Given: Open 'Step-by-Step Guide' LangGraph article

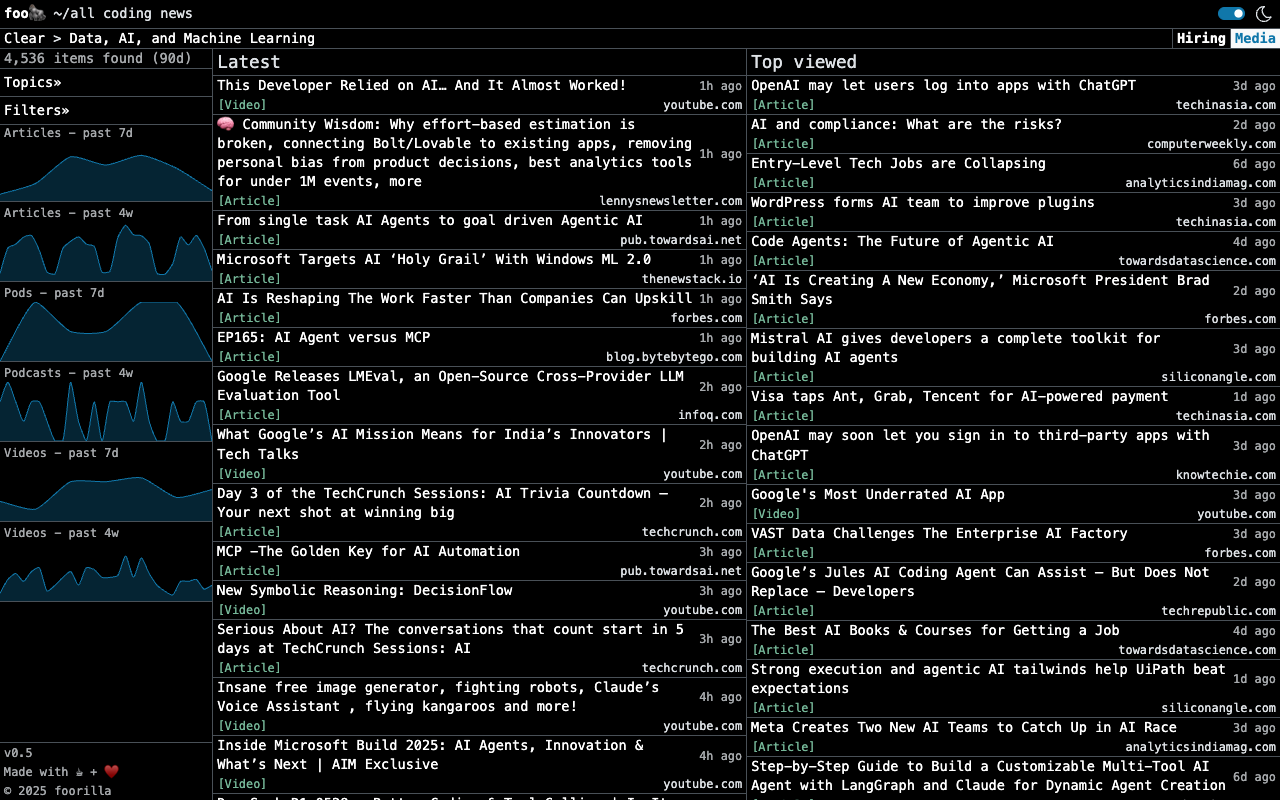Looking at the screenshot, I should tap(988, 776).
